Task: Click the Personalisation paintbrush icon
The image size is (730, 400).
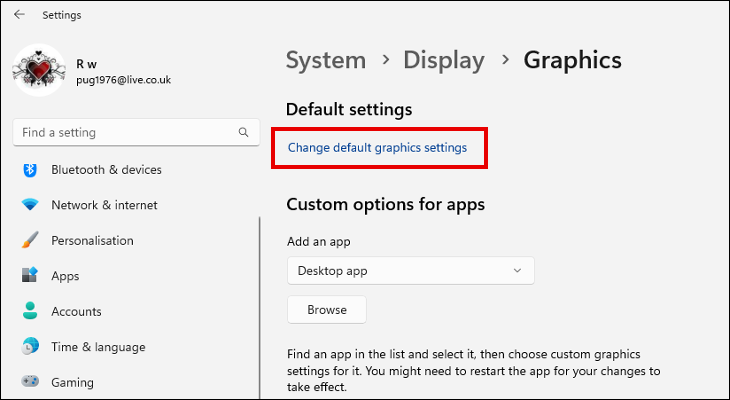Action: pyautogui.click(x=30, y=240)
